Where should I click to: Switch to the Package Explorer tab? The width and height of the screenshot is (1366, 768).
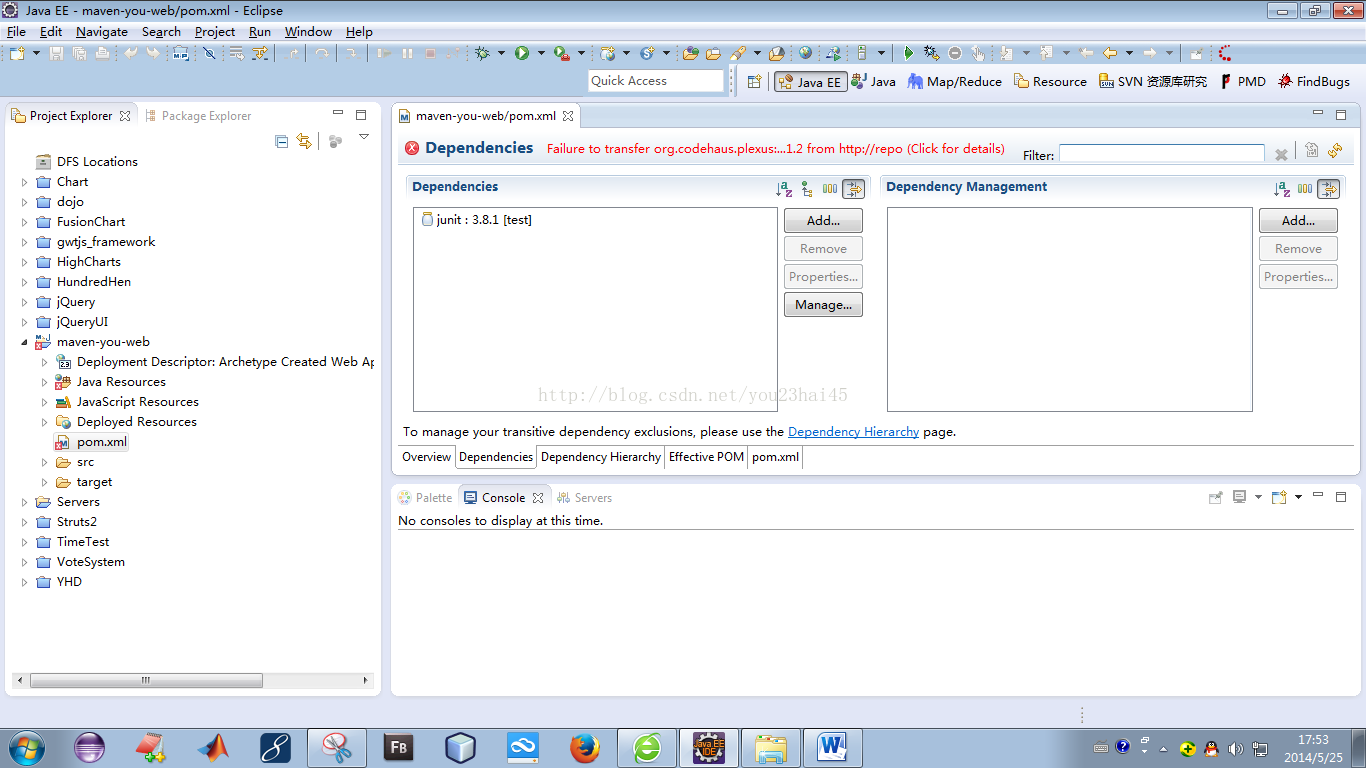197,116
